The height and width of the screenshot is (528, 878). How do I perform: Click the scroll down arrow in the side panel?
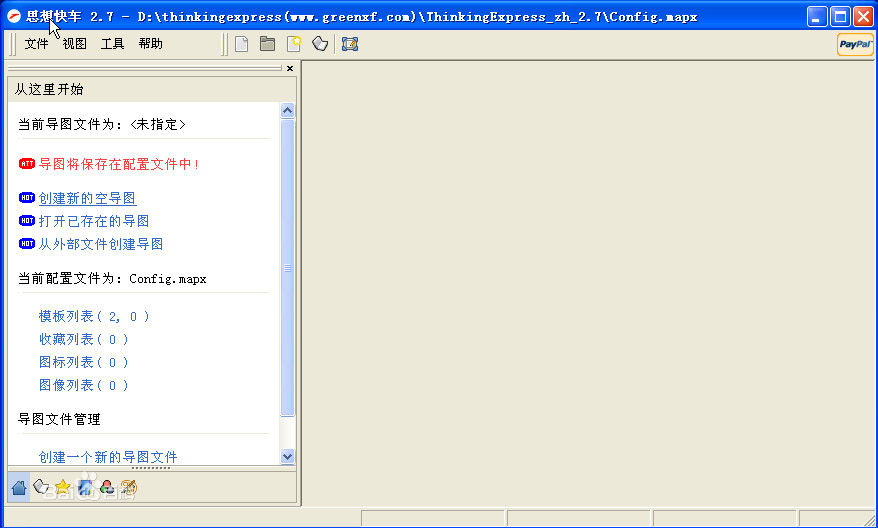[288, 456]
